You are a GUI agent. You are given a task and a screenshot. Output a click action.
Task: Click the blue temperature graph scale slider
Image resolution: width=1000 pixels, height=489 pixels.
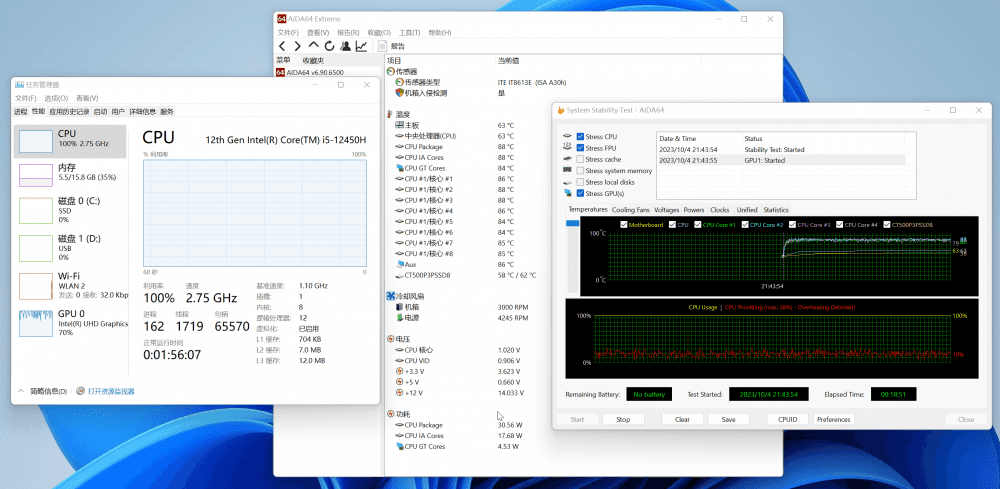coord(573,224)
